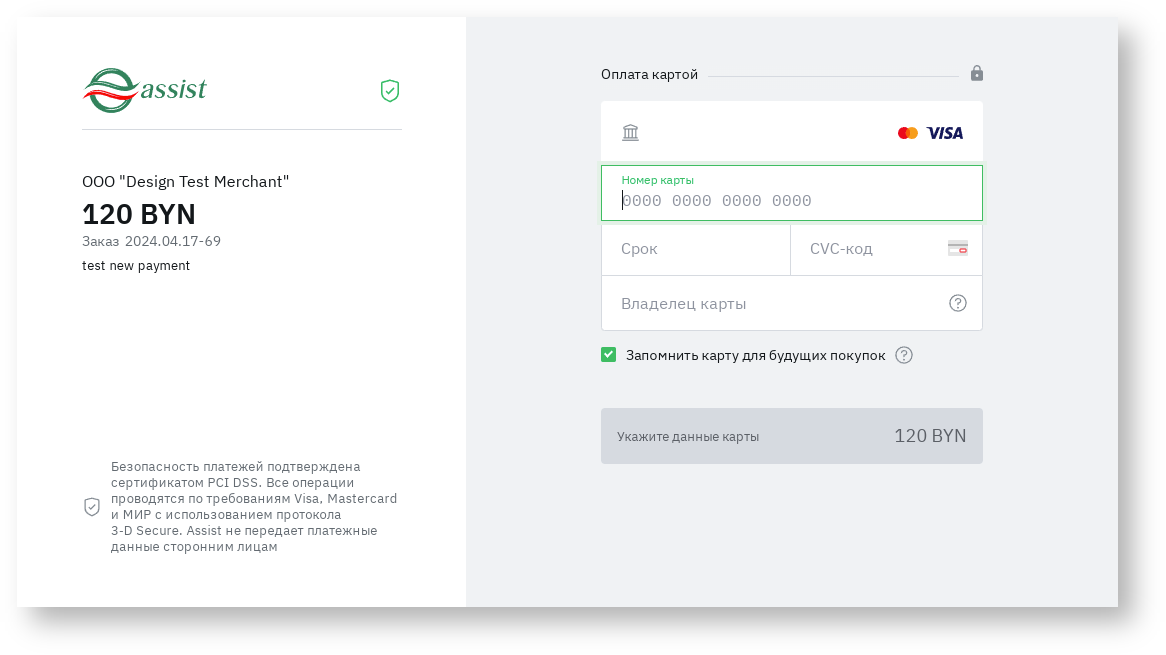This screenshot has width=1166, height=655.
Task: Click the ООО "Design Test Merchant" name
Action: (185, 182)
